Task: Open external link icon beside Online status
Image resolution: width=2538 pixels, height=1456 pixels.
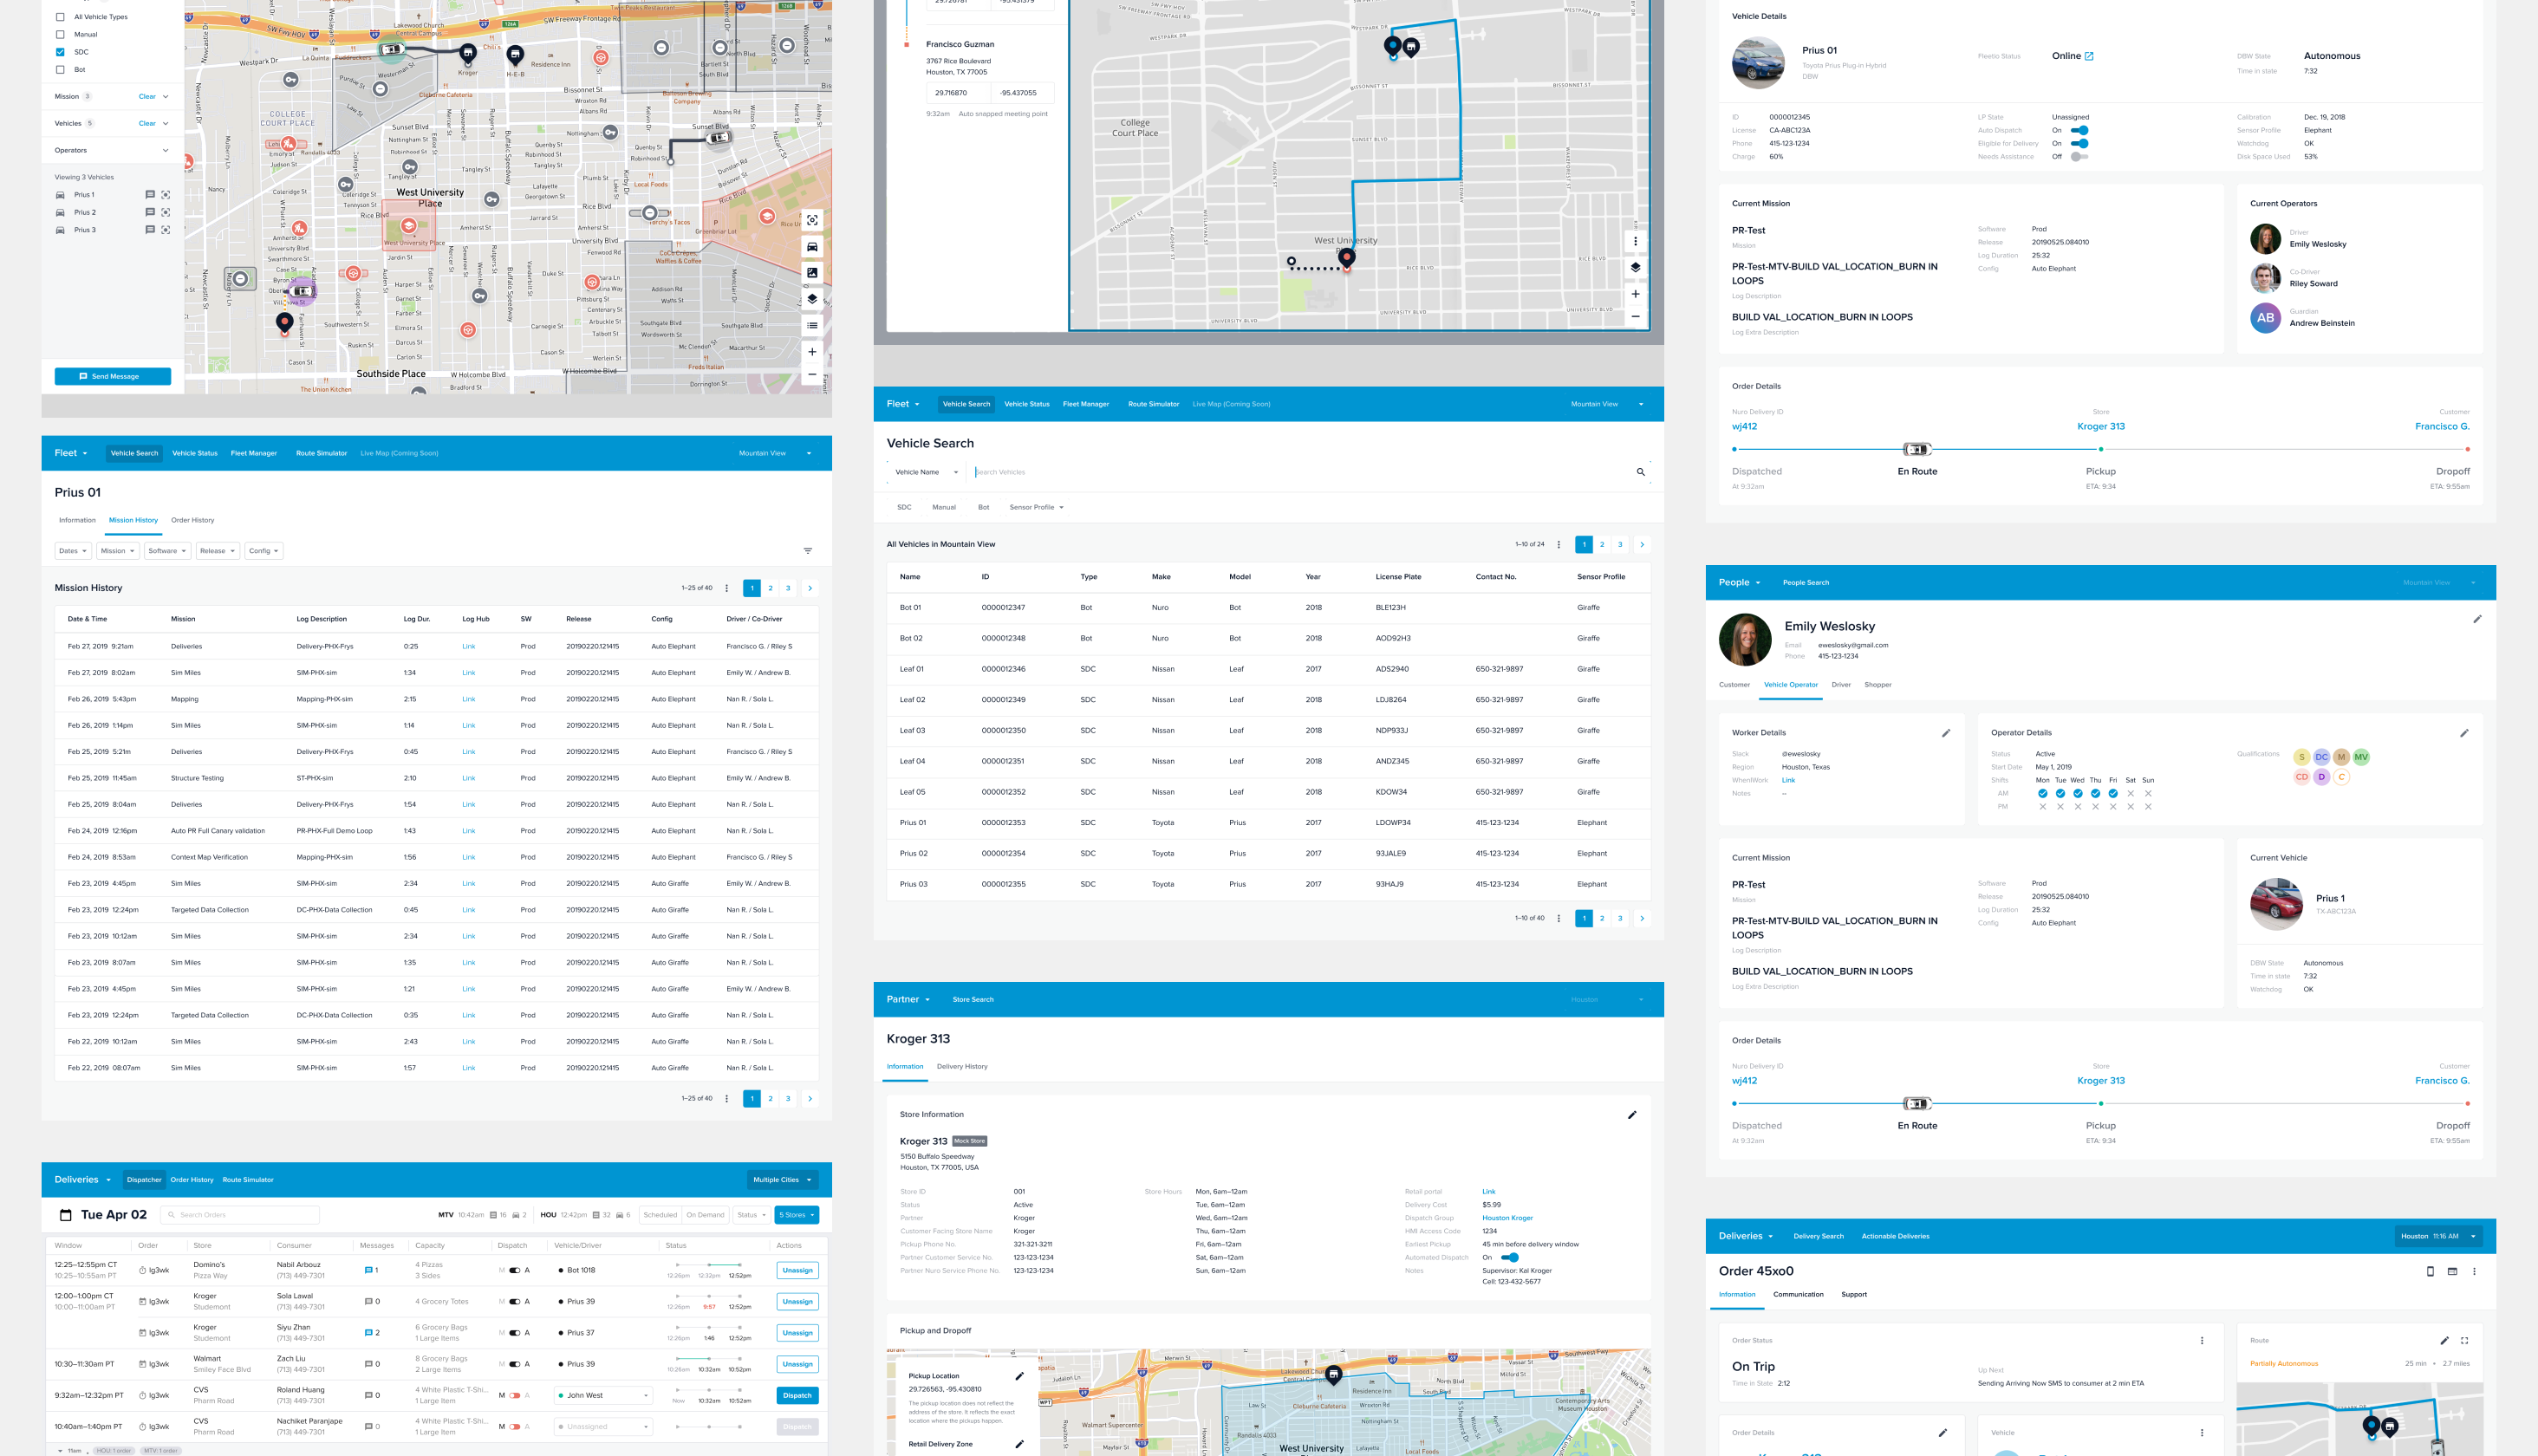Action: [x=2089, y=56]
